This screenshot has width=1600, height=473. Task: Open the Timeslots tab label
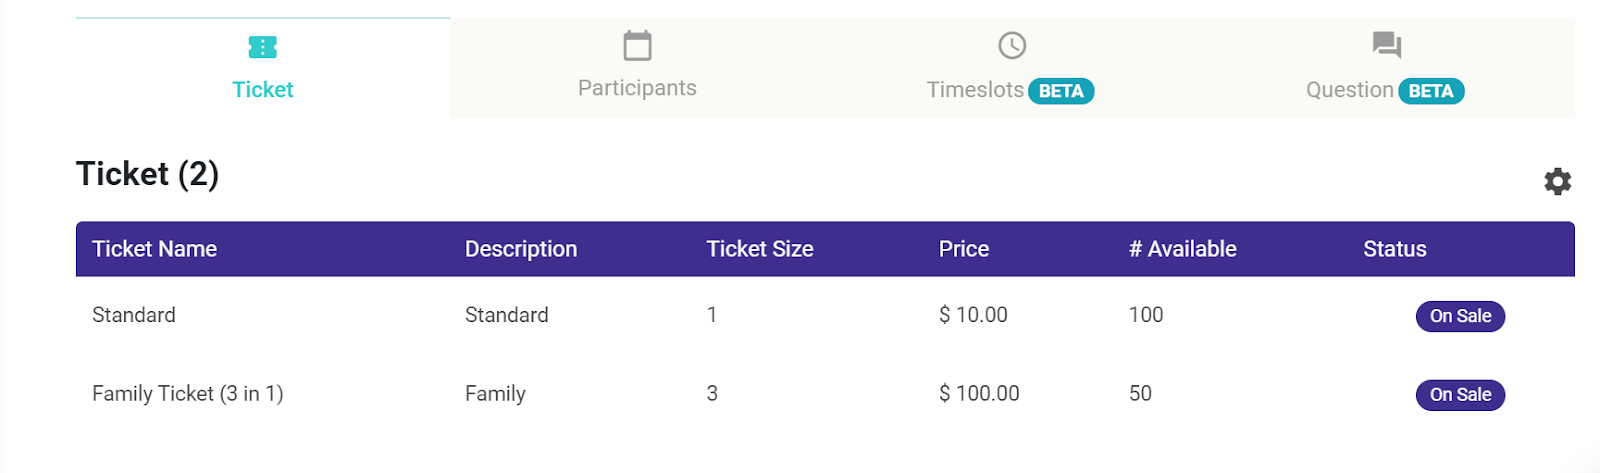pos(975,90)
